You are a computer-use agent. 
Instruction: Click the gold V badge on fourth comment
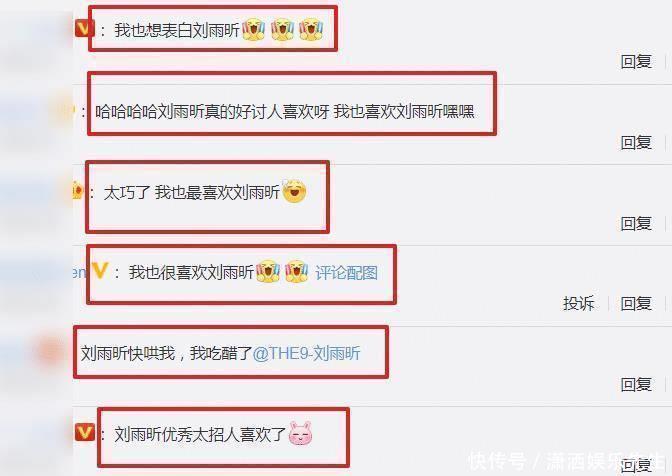[99, 270]
